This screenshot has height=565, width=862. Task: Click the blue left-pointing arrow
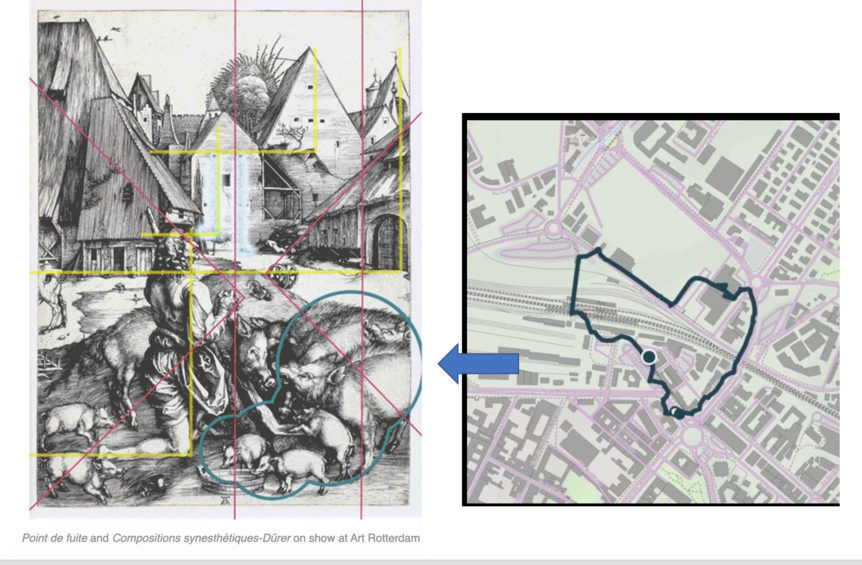pos(478,362)
